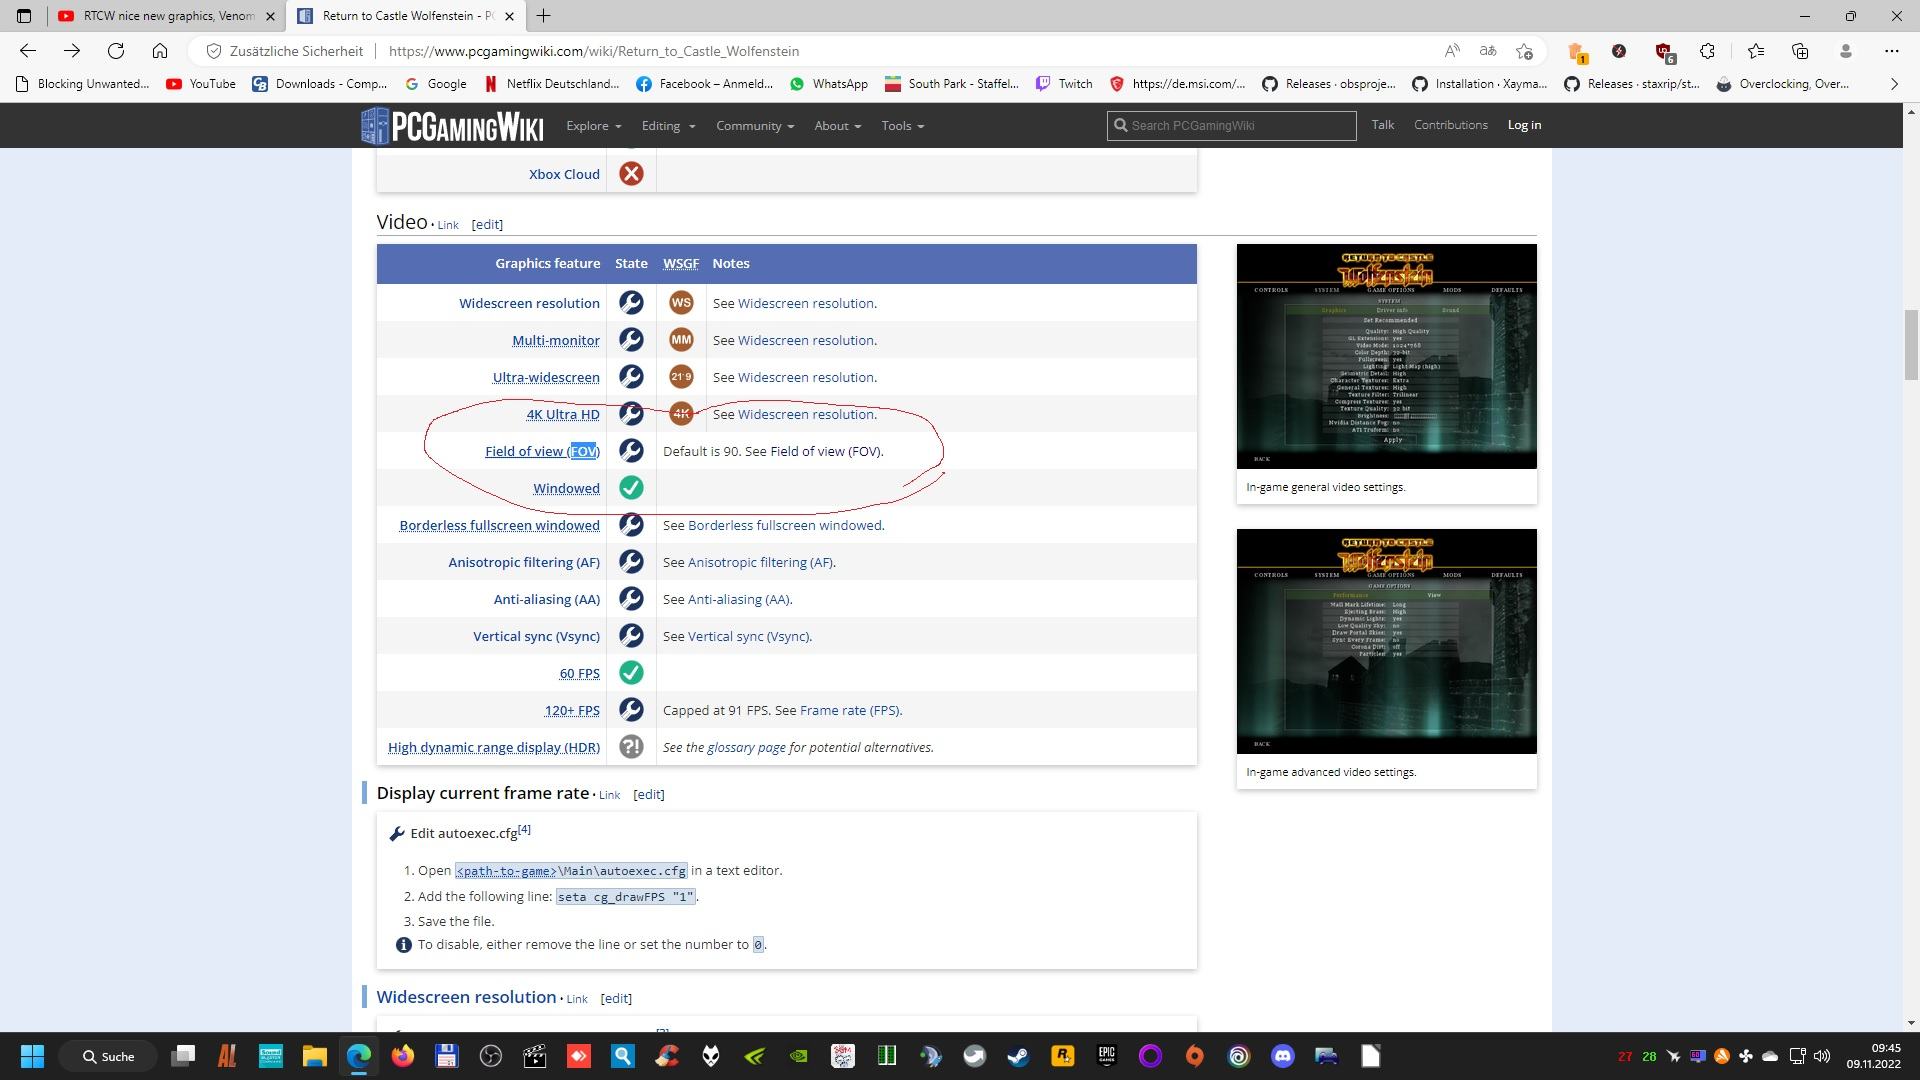This screenshot has width=1920, height=1080.
Task: Click the hackable state icon for Field of view
Action: 631,451
